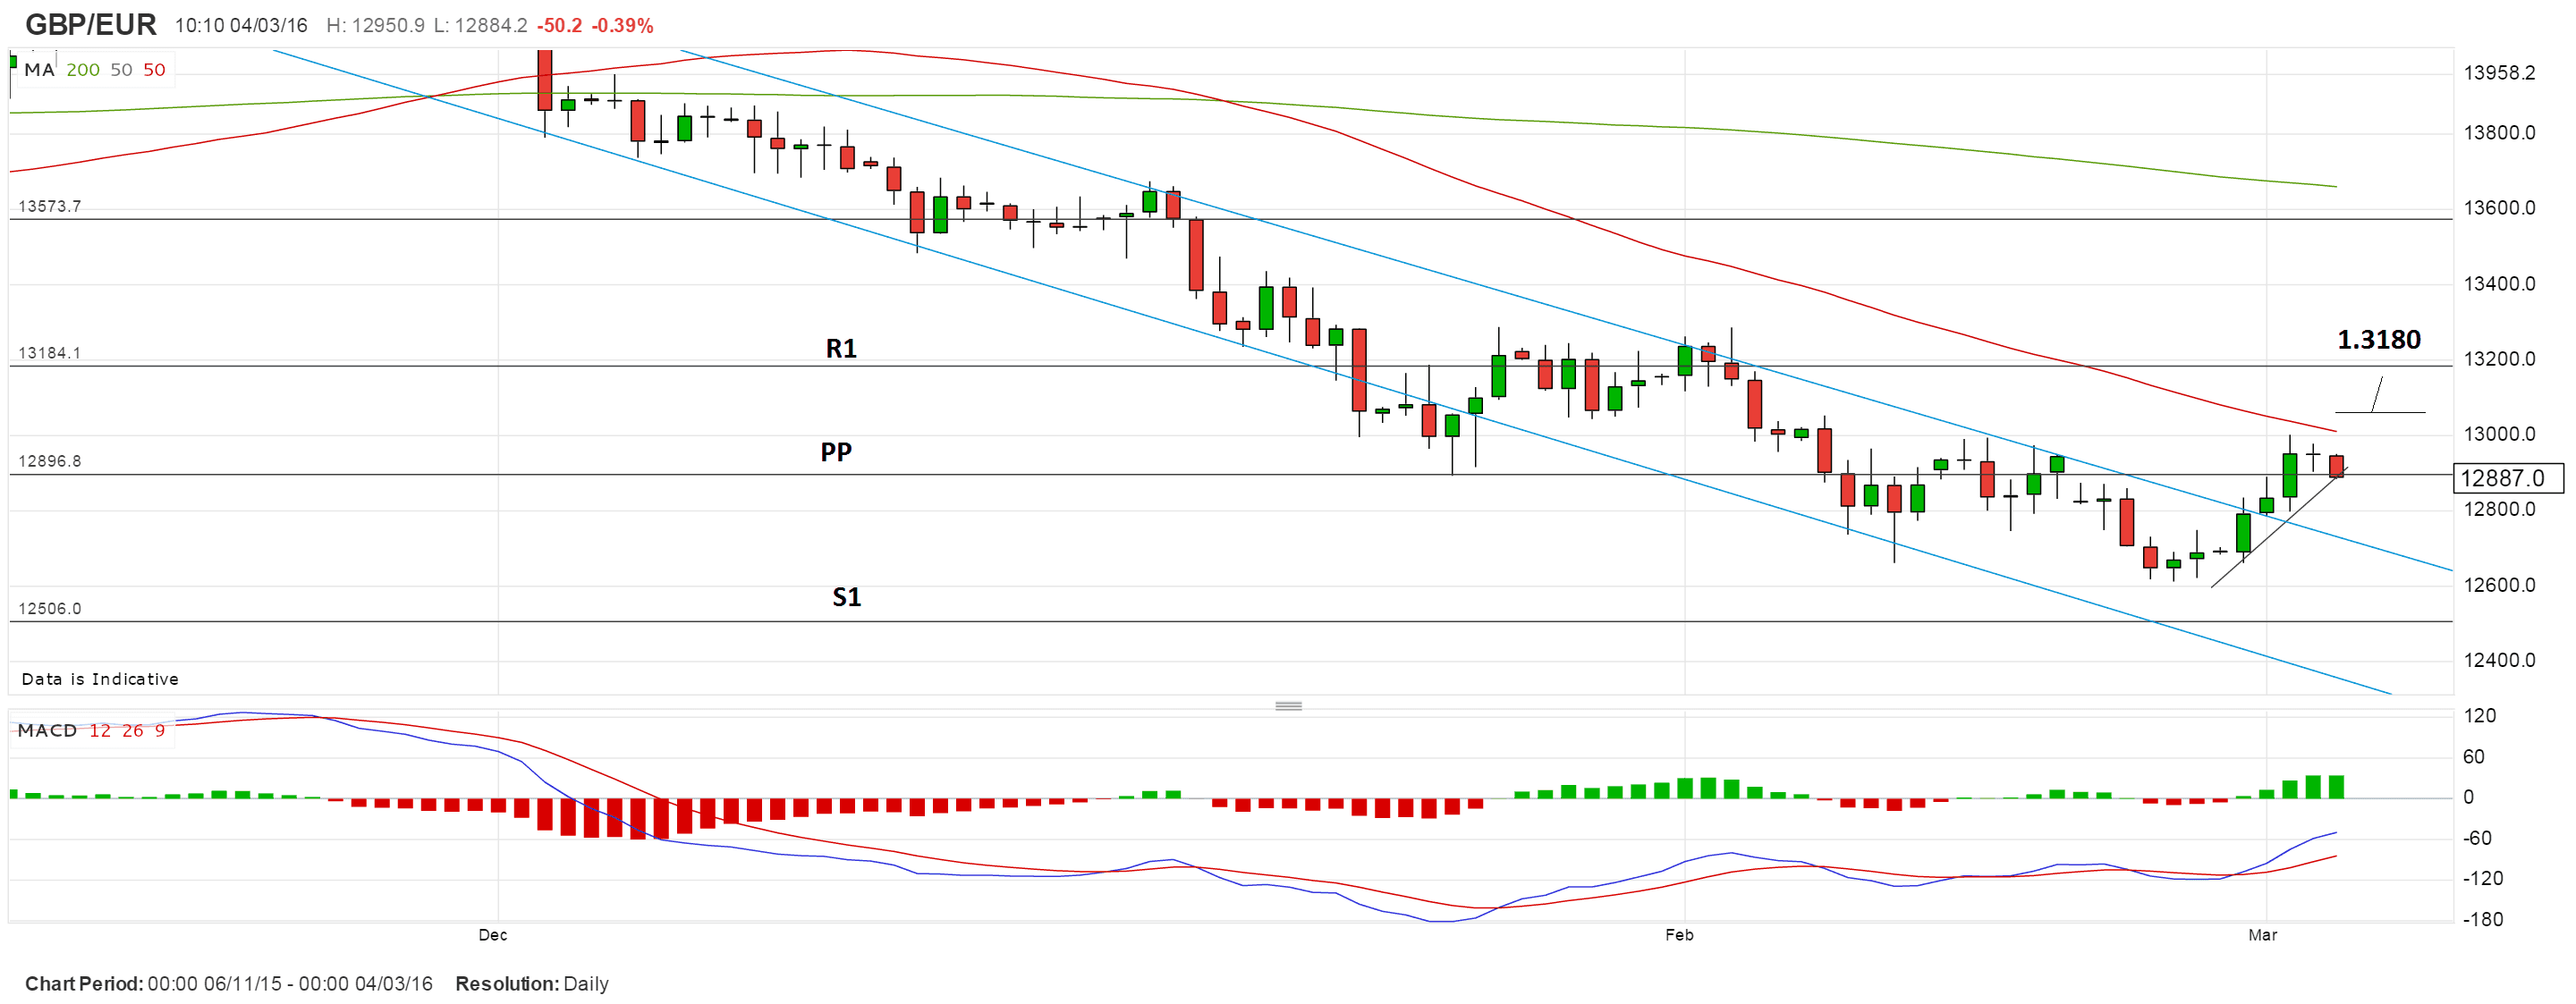Click the MACD indicator label

pyautogui.click(x=47, y=731)
